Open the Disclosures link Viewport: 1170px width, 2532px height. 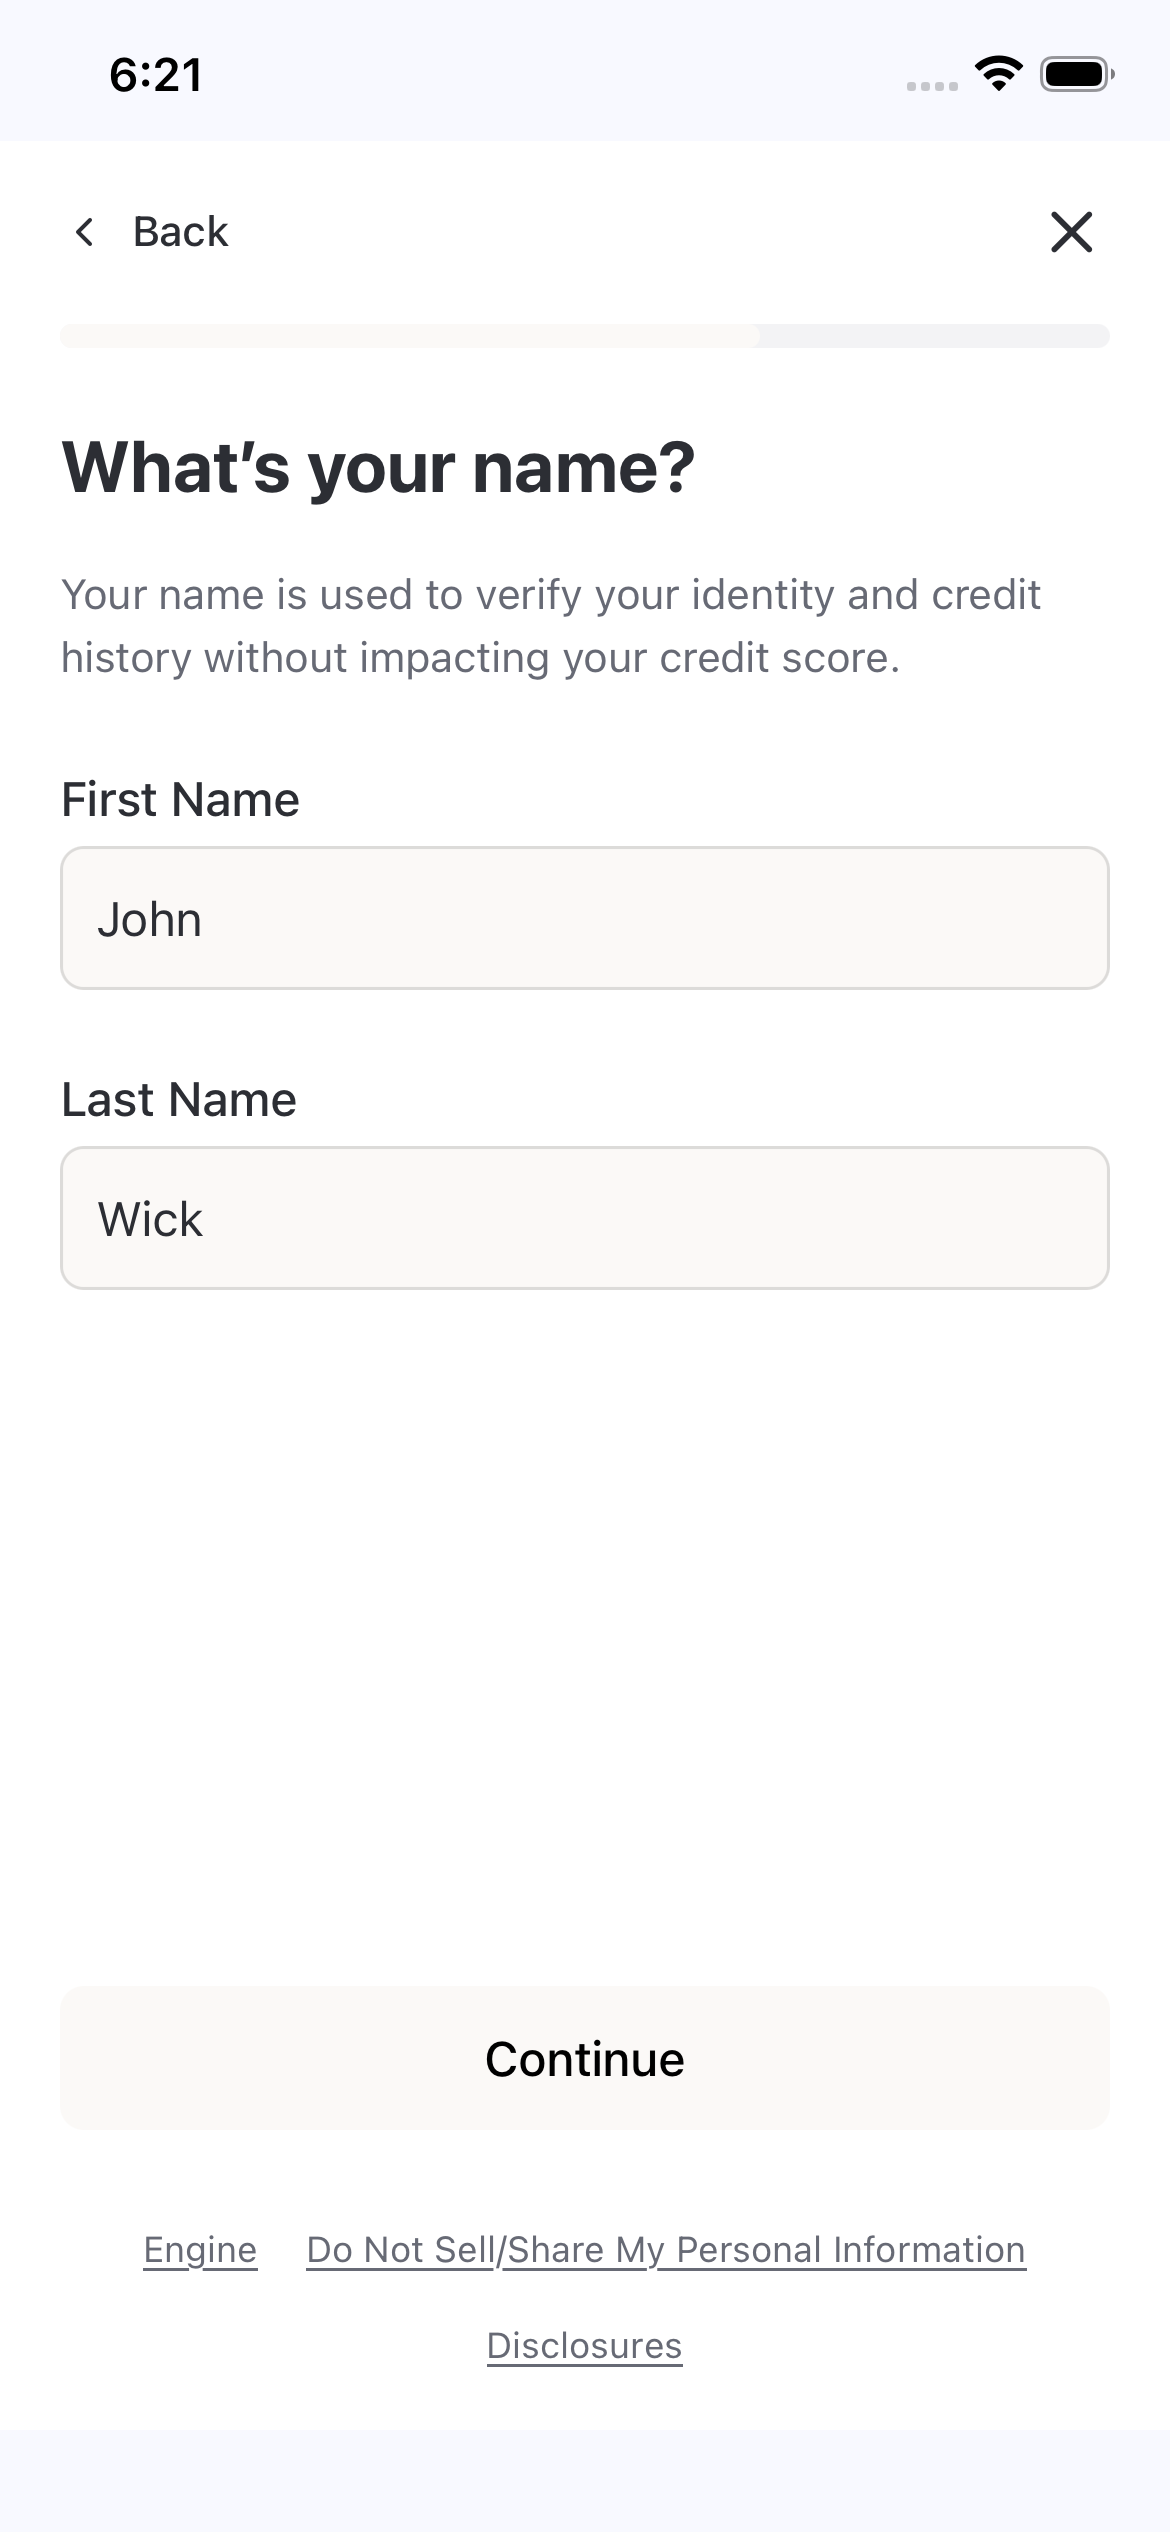[585, 2345]
